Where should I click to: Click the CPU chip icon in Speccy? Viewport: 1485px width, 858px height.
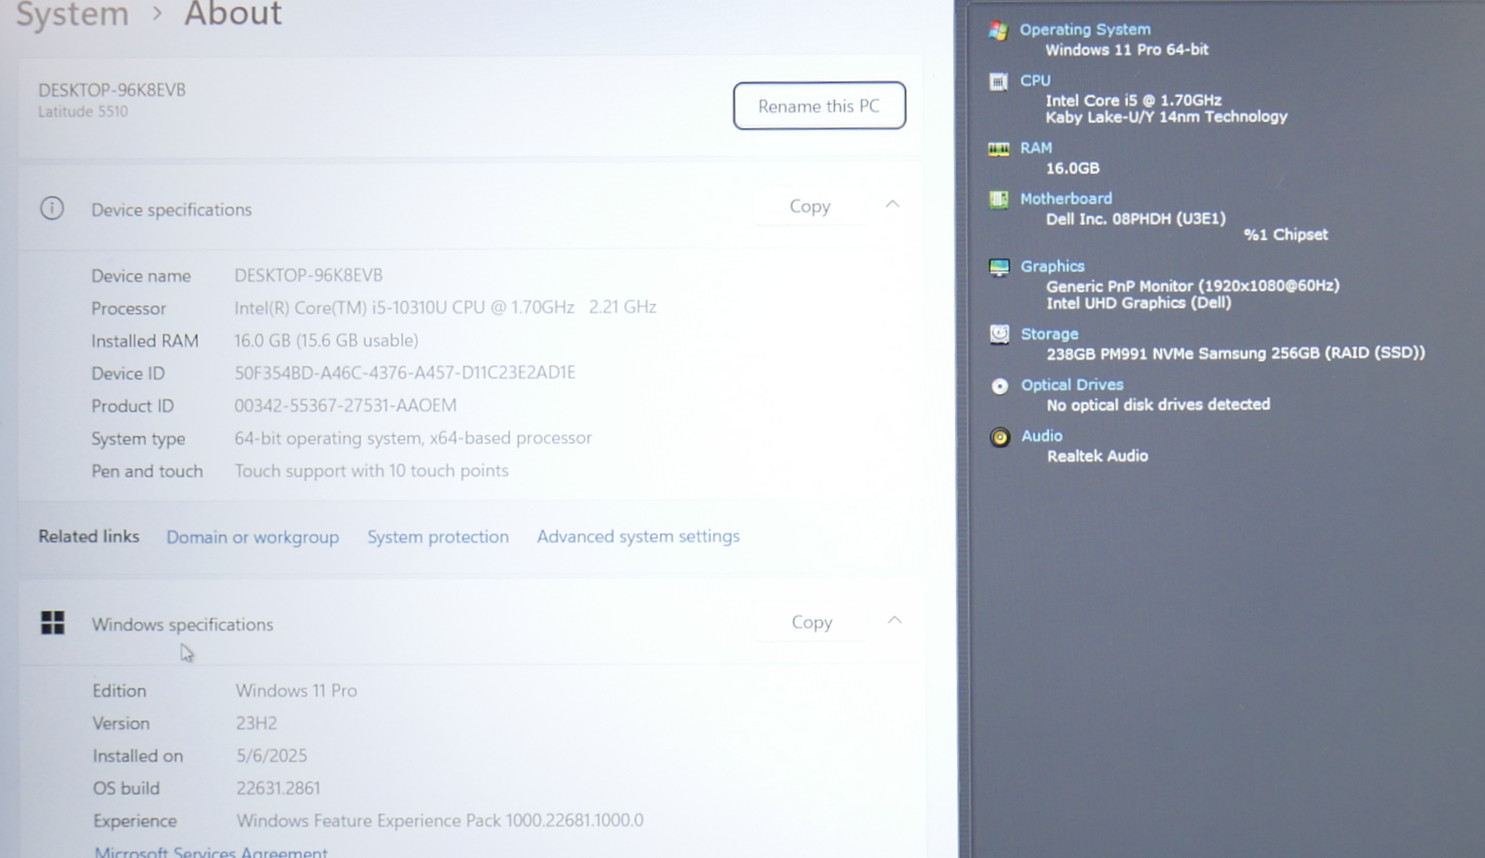998,81
